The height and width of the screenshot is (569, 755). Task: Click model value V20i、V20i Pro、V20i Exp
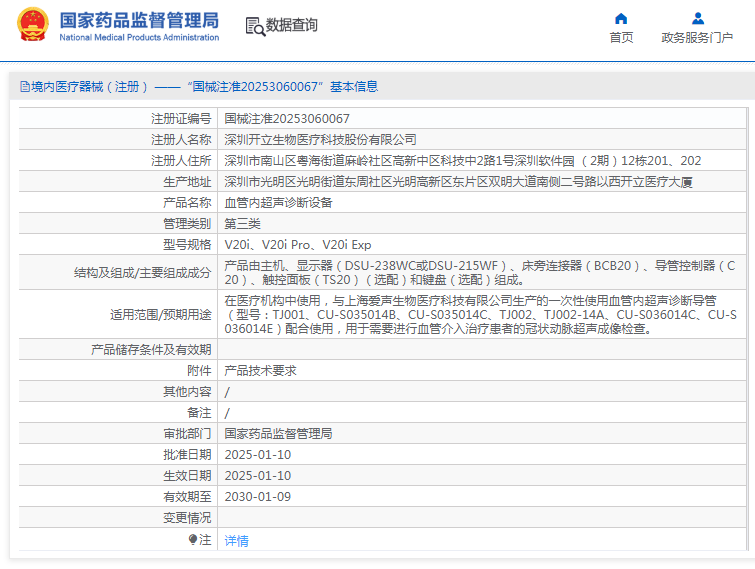(298, 245)
